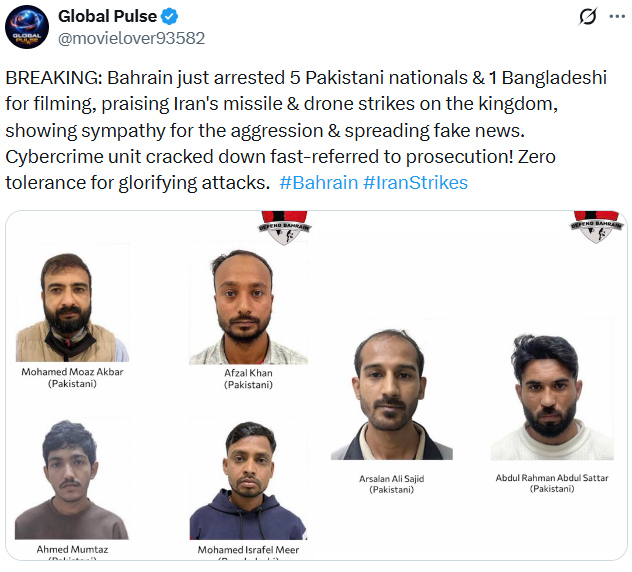
Task: Follow the #Bahrain hashtag link
Action: tap(318, 183)
